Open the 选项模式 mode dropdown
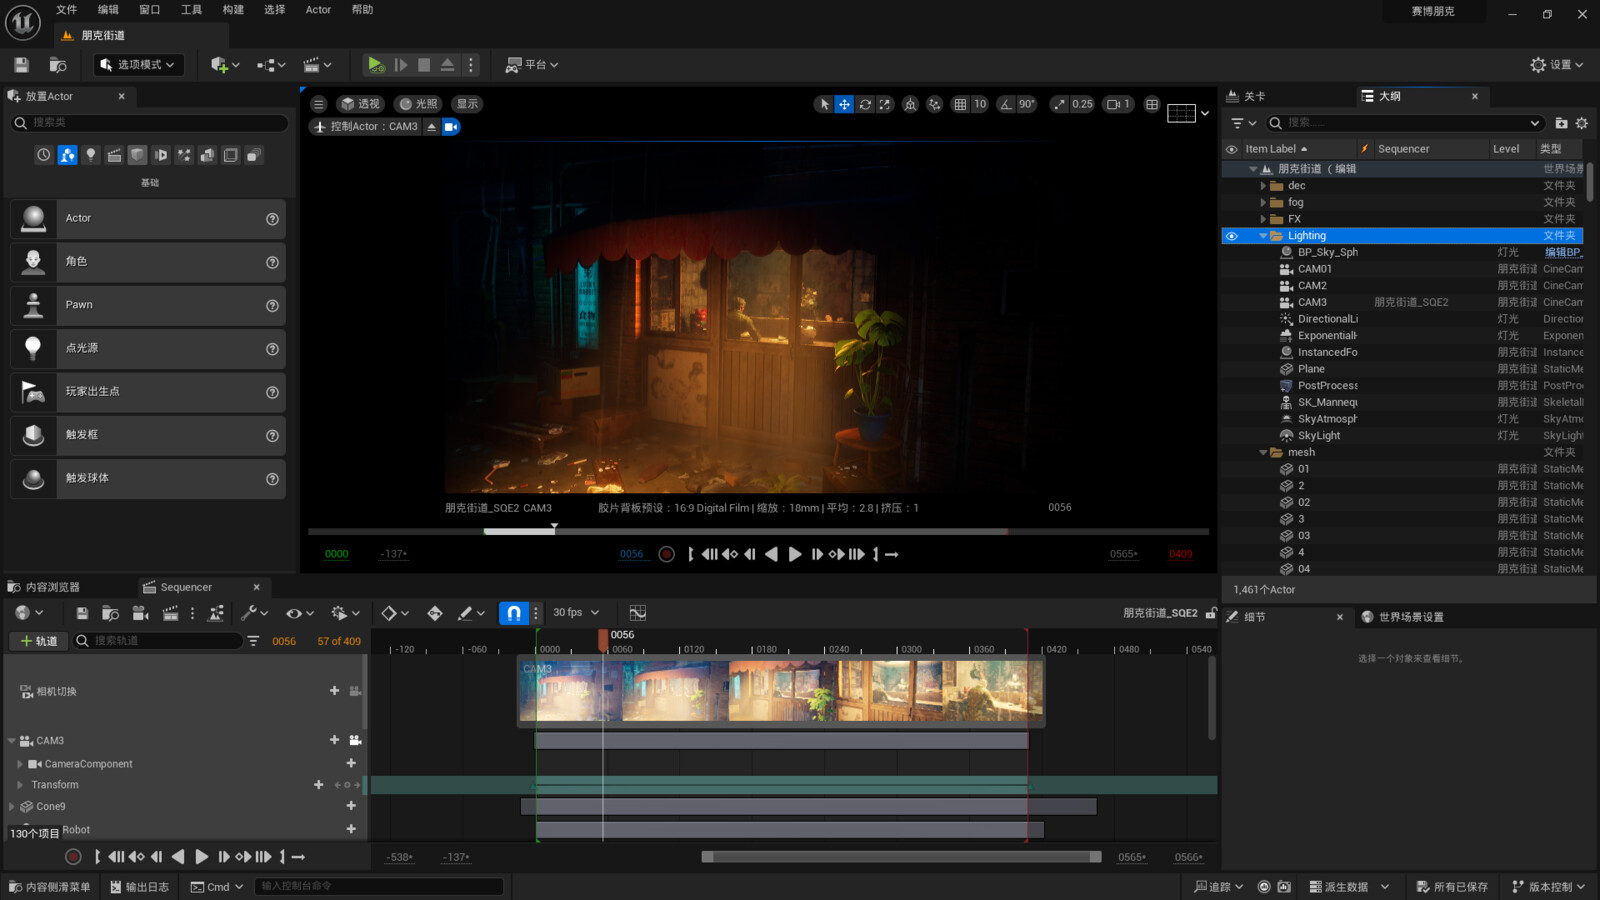The height and width of the screenshot is (900, 1600). pos(139,65)
